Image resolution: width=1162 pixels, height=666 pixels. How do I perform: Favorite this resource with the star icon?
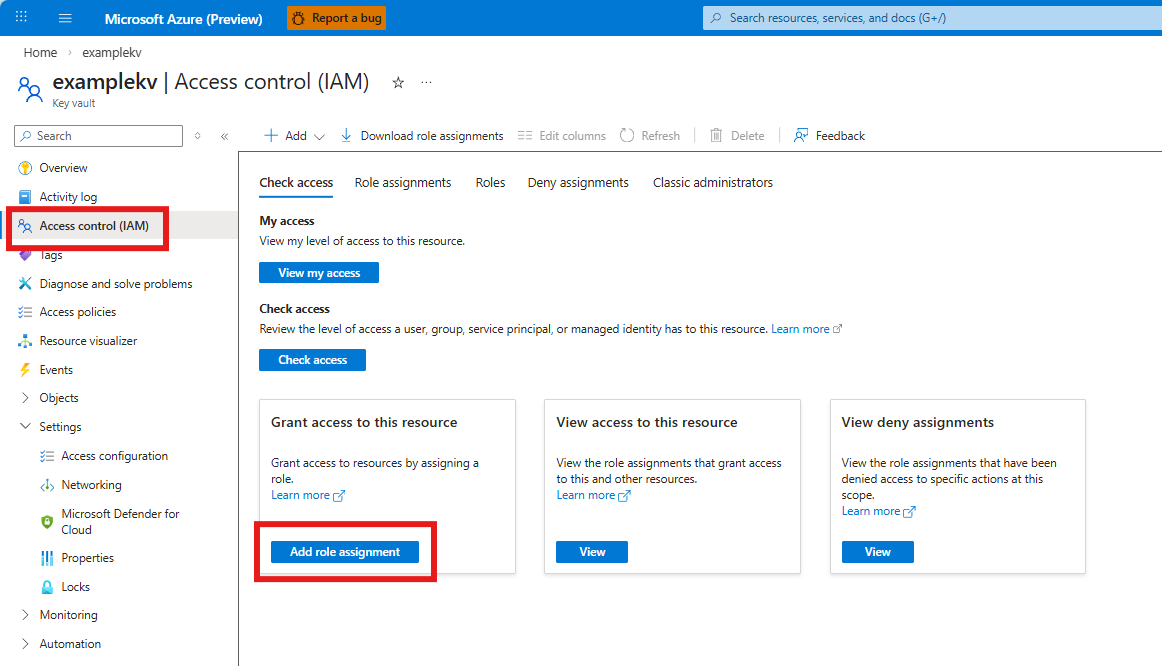tap(398, 83)
